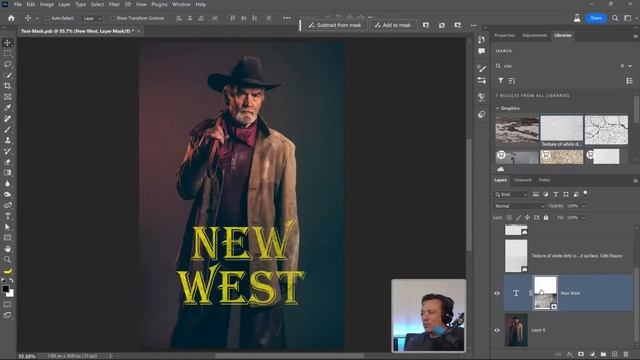This screenshot has height=360, width=640.
Task: Toggle lock transparent pixels
Action: point(509,218)
